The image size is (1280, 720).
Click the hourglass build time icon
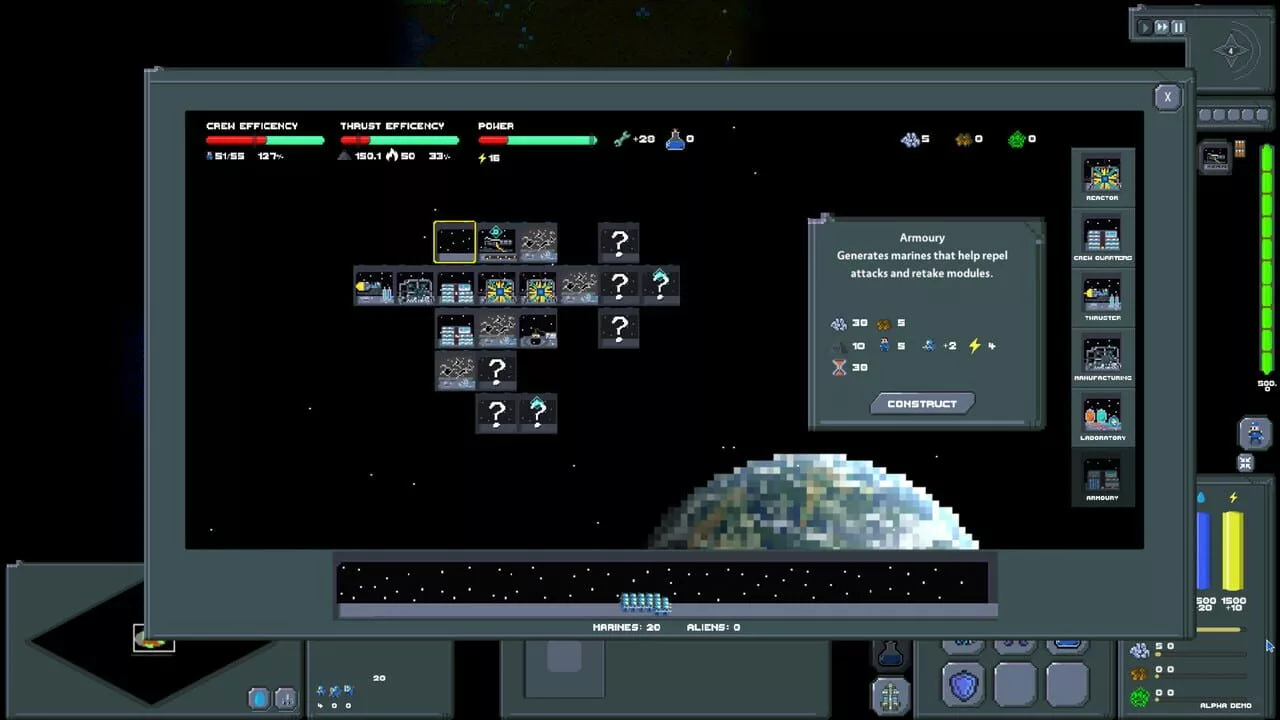(x=838, y=368)
